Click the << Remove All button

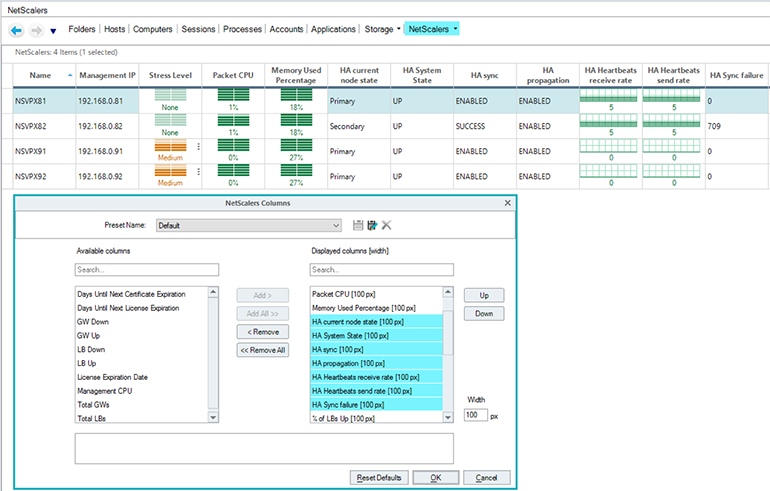[263, 350]
